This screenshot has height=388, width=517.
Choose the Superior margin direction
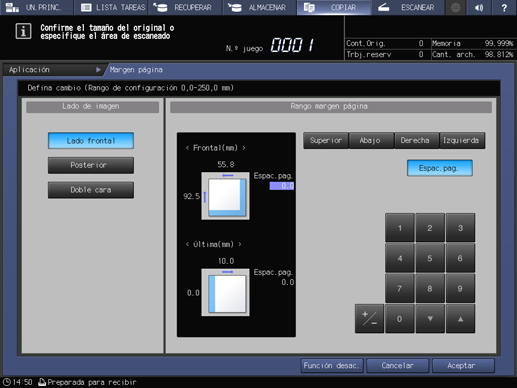(326, 140)
